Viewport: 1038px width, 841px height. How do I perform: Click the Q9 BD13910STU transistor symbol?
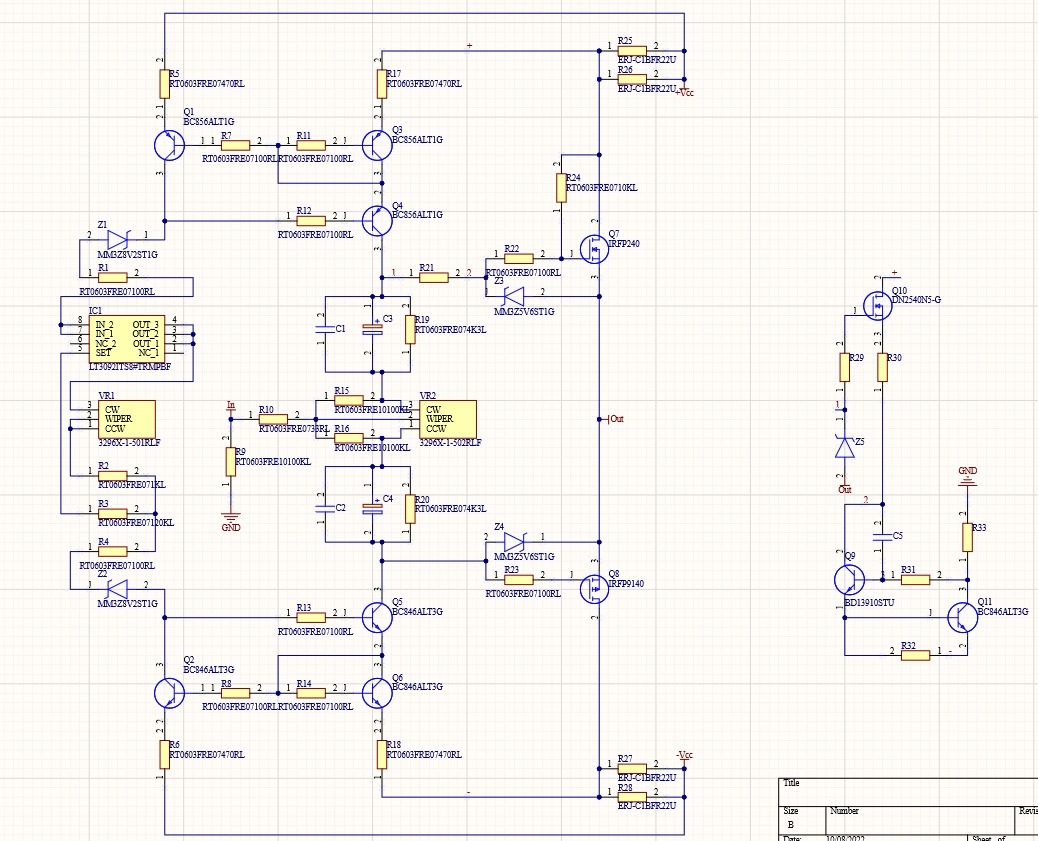[849, 580]
